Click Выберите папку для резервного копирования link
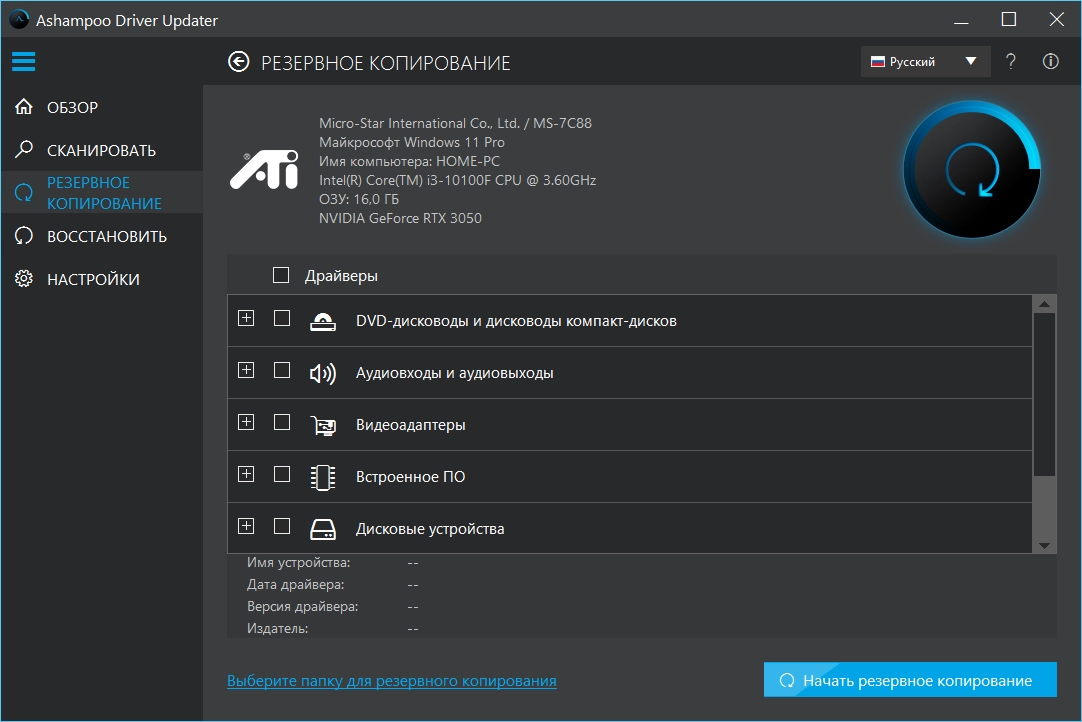 391,681
